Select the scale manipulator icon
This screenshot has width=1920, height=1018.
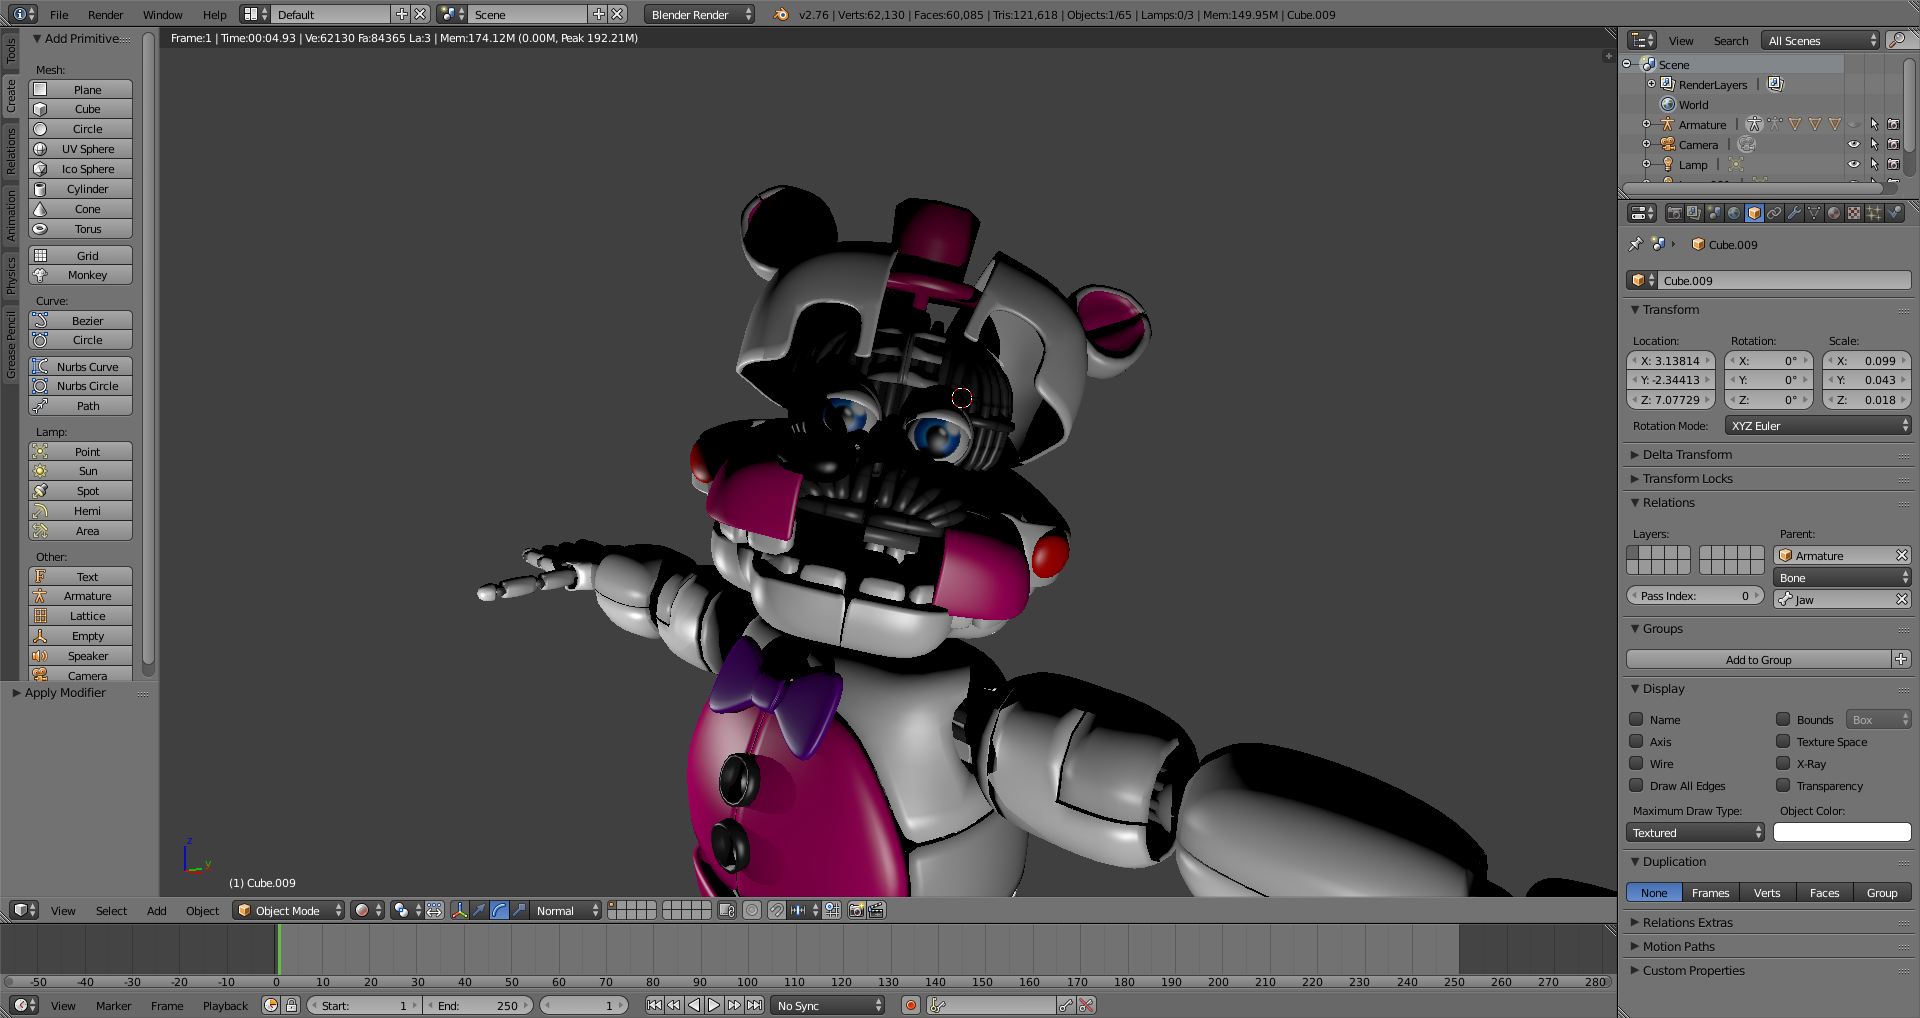point(519,910)
